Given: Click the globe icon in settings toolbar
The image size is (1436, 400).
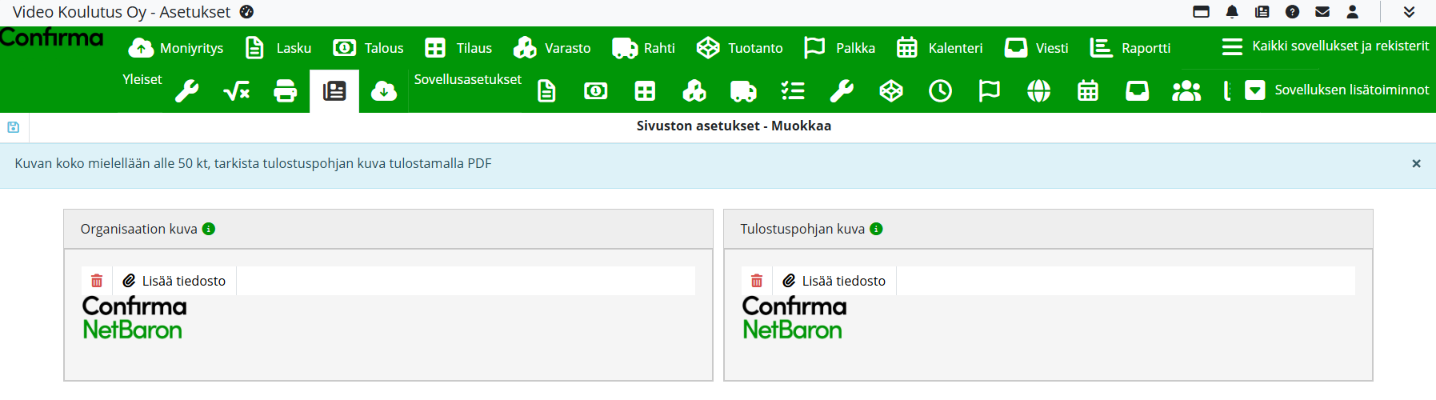Looking at the screenshot, I should pyautogui.click(x=1039, y=92).
